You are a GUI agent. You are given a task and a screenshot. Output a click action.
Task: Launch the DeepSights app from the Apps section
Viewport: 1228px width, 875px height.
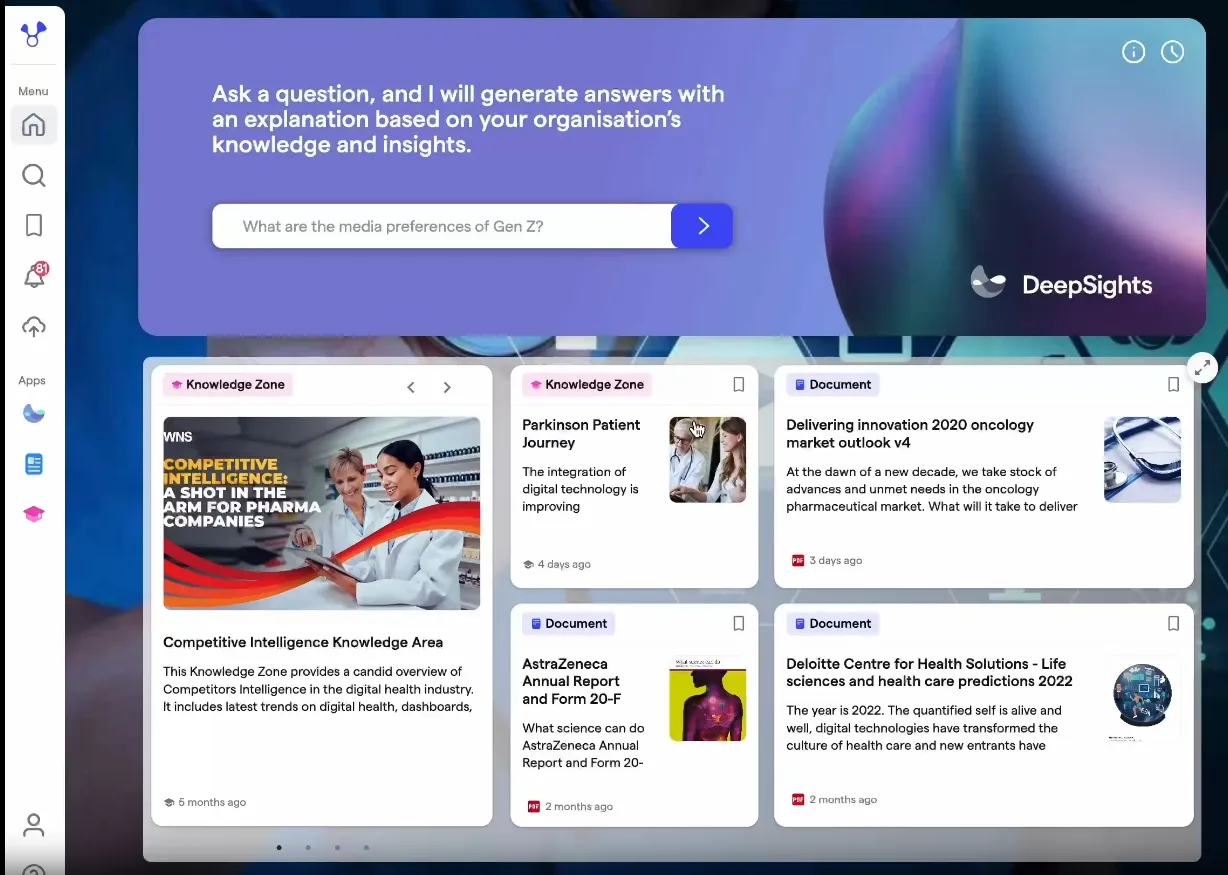pos(34,414)
